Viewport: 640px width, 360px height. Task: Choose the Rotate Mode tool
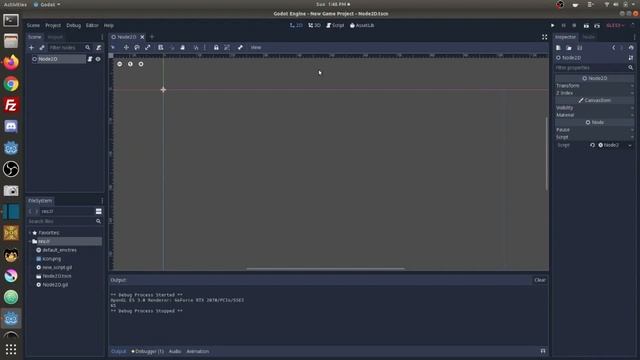(x=137, y=48)
